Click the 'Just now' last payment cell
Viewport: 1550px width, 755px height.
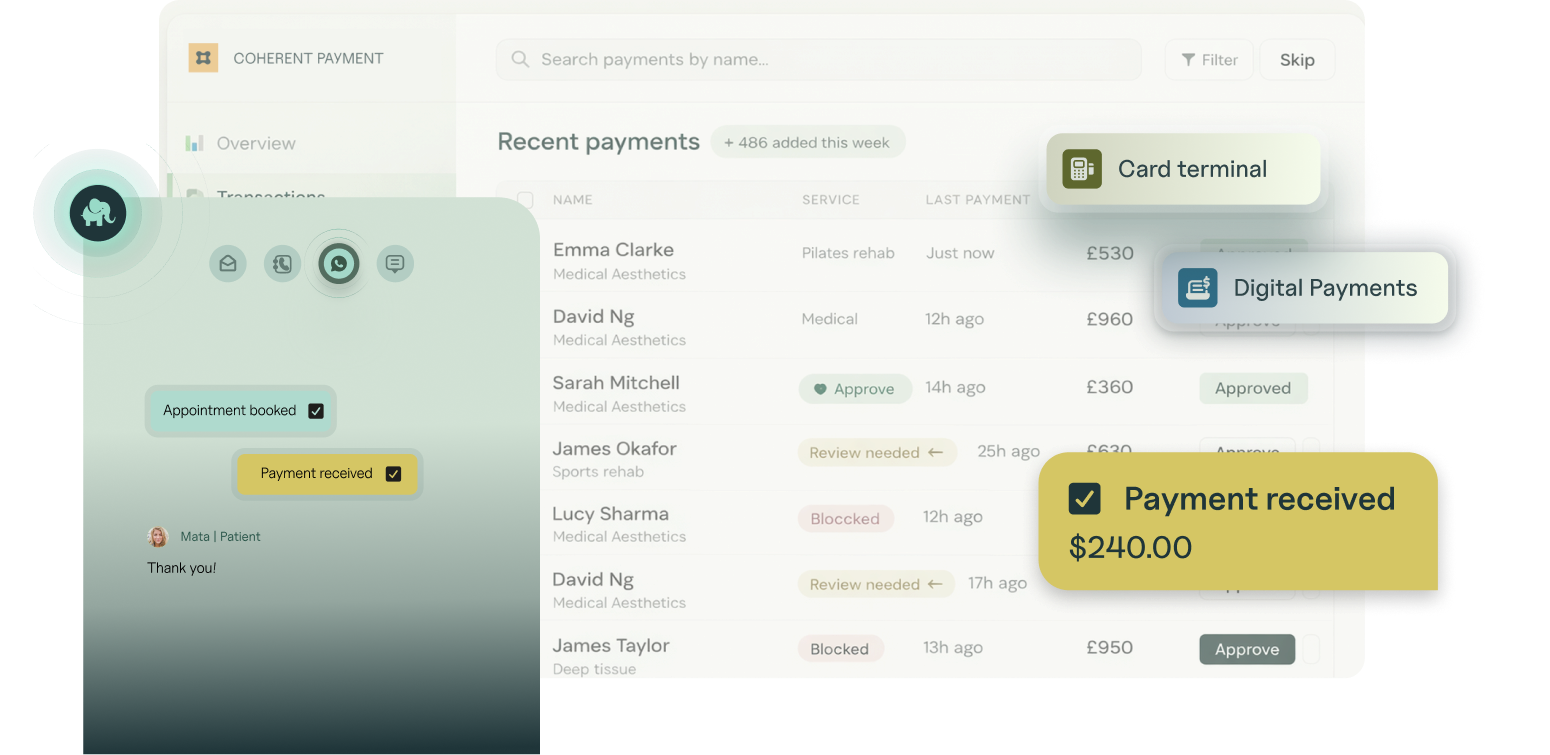960,253
